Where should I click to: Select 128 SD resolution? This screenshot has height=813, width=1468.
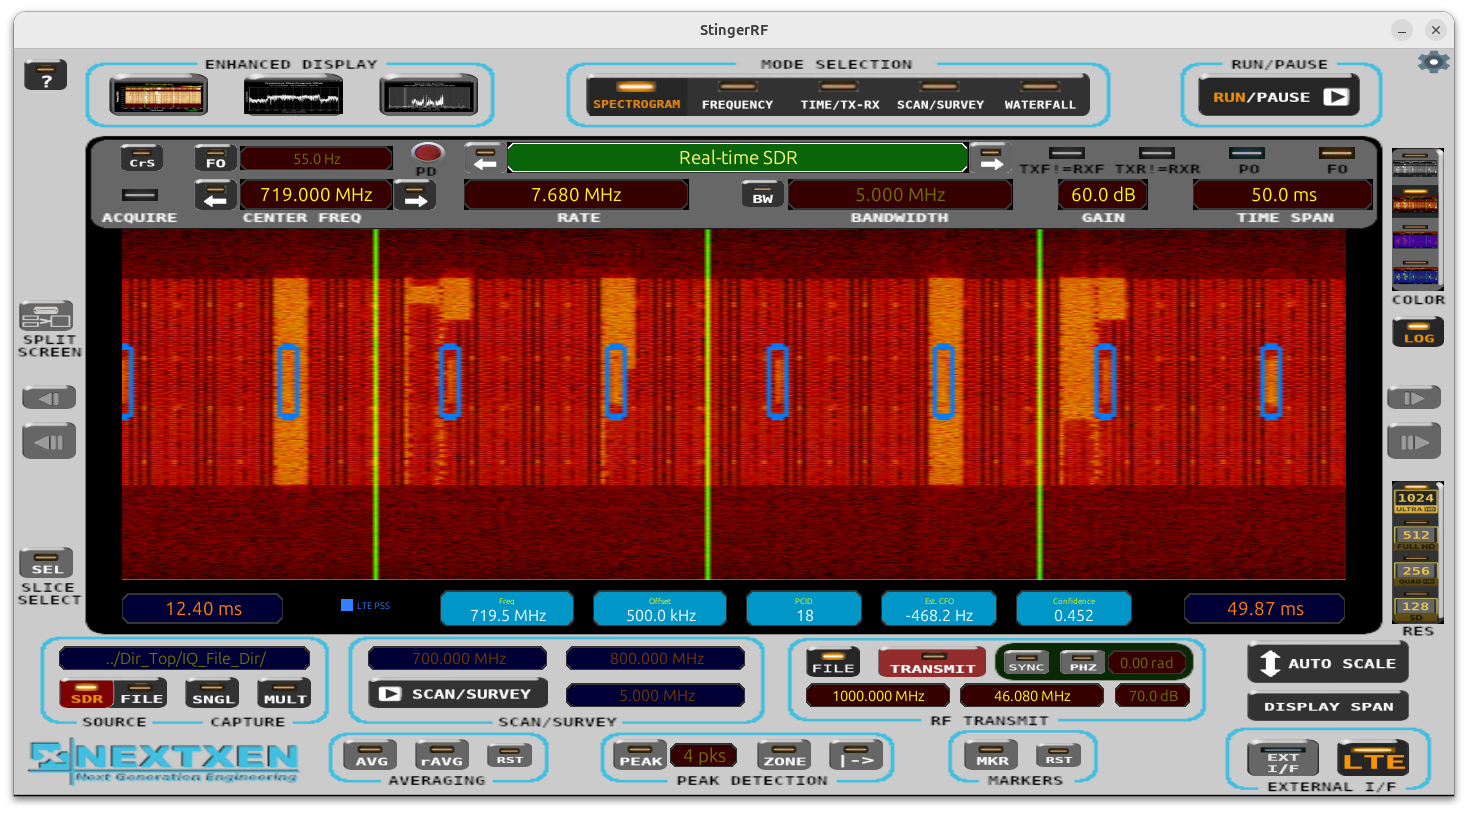1416,609
